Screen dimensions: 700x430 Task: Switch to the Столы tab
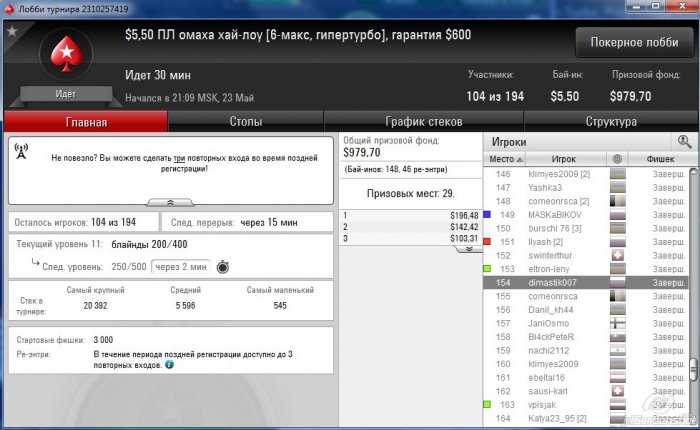pos(246,121)
